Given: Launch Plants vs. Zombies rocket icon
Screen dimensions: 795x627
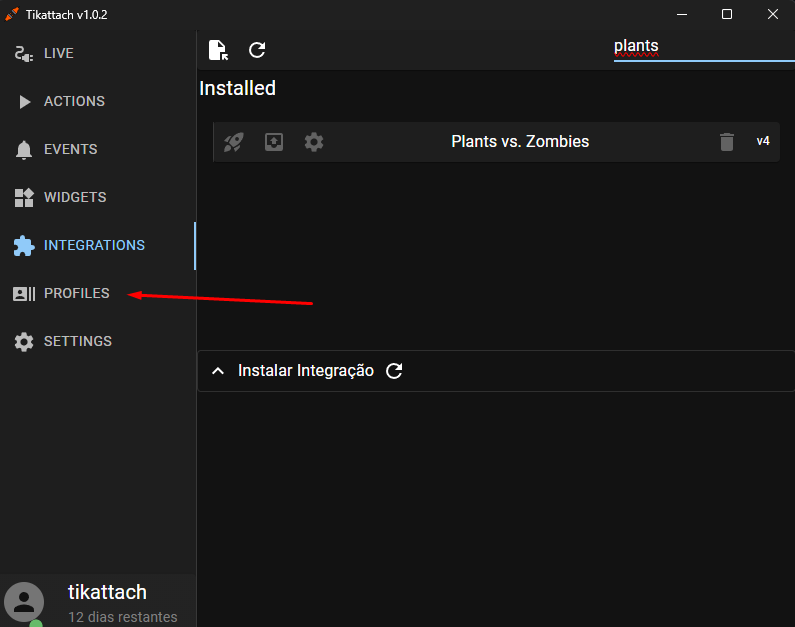Looking at the screenshot, I should point(234,142).
